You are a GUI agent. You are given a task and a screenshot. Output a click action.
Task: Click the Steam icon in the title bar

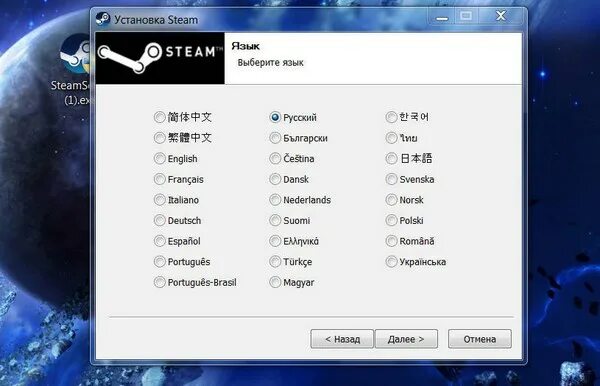[103, 20]
